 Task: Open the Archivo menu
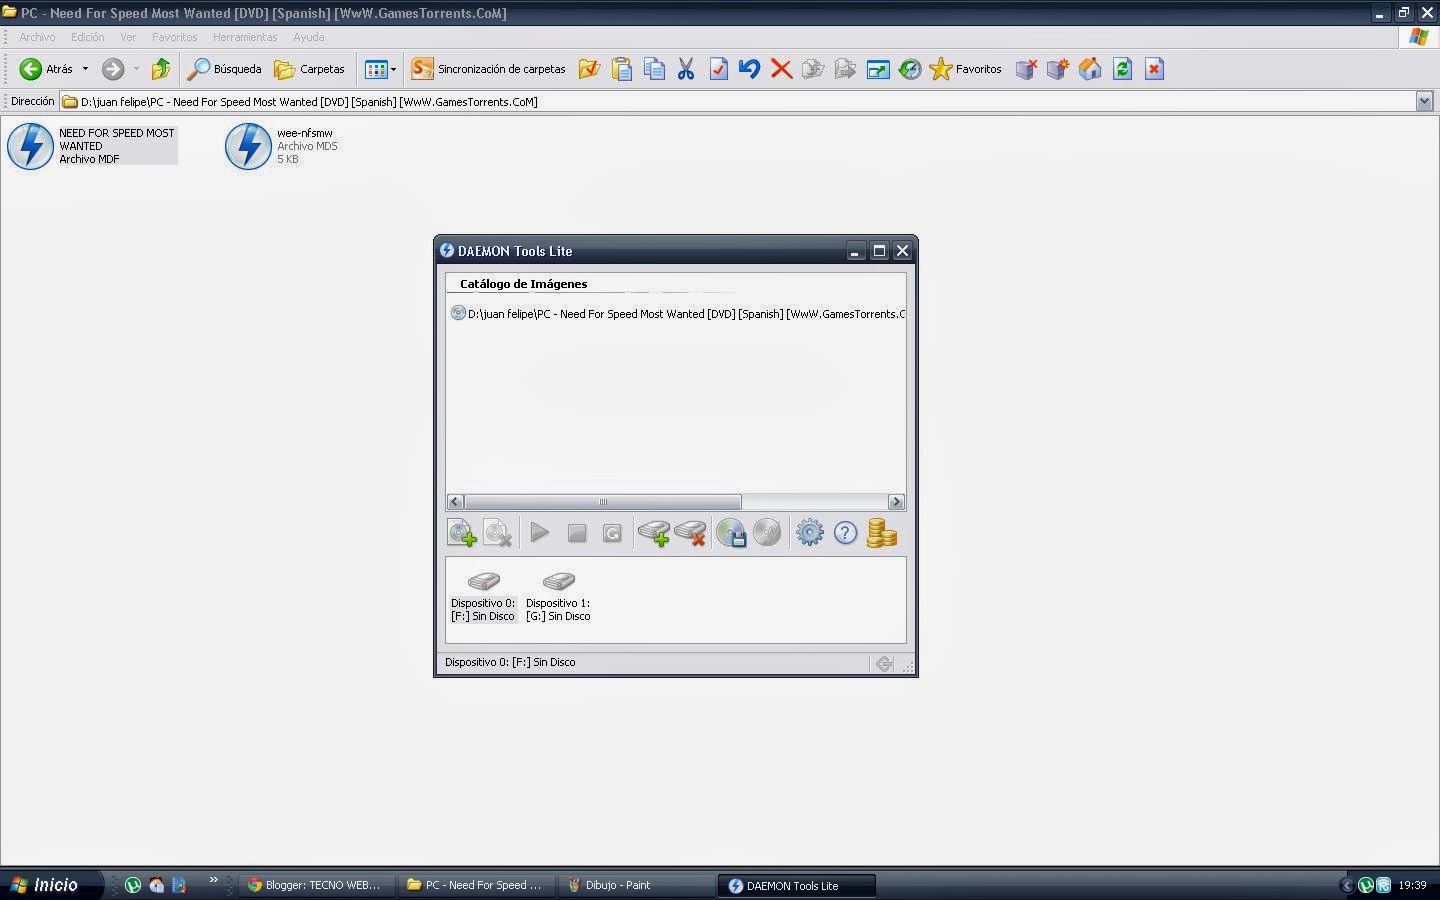coord(37,37)
